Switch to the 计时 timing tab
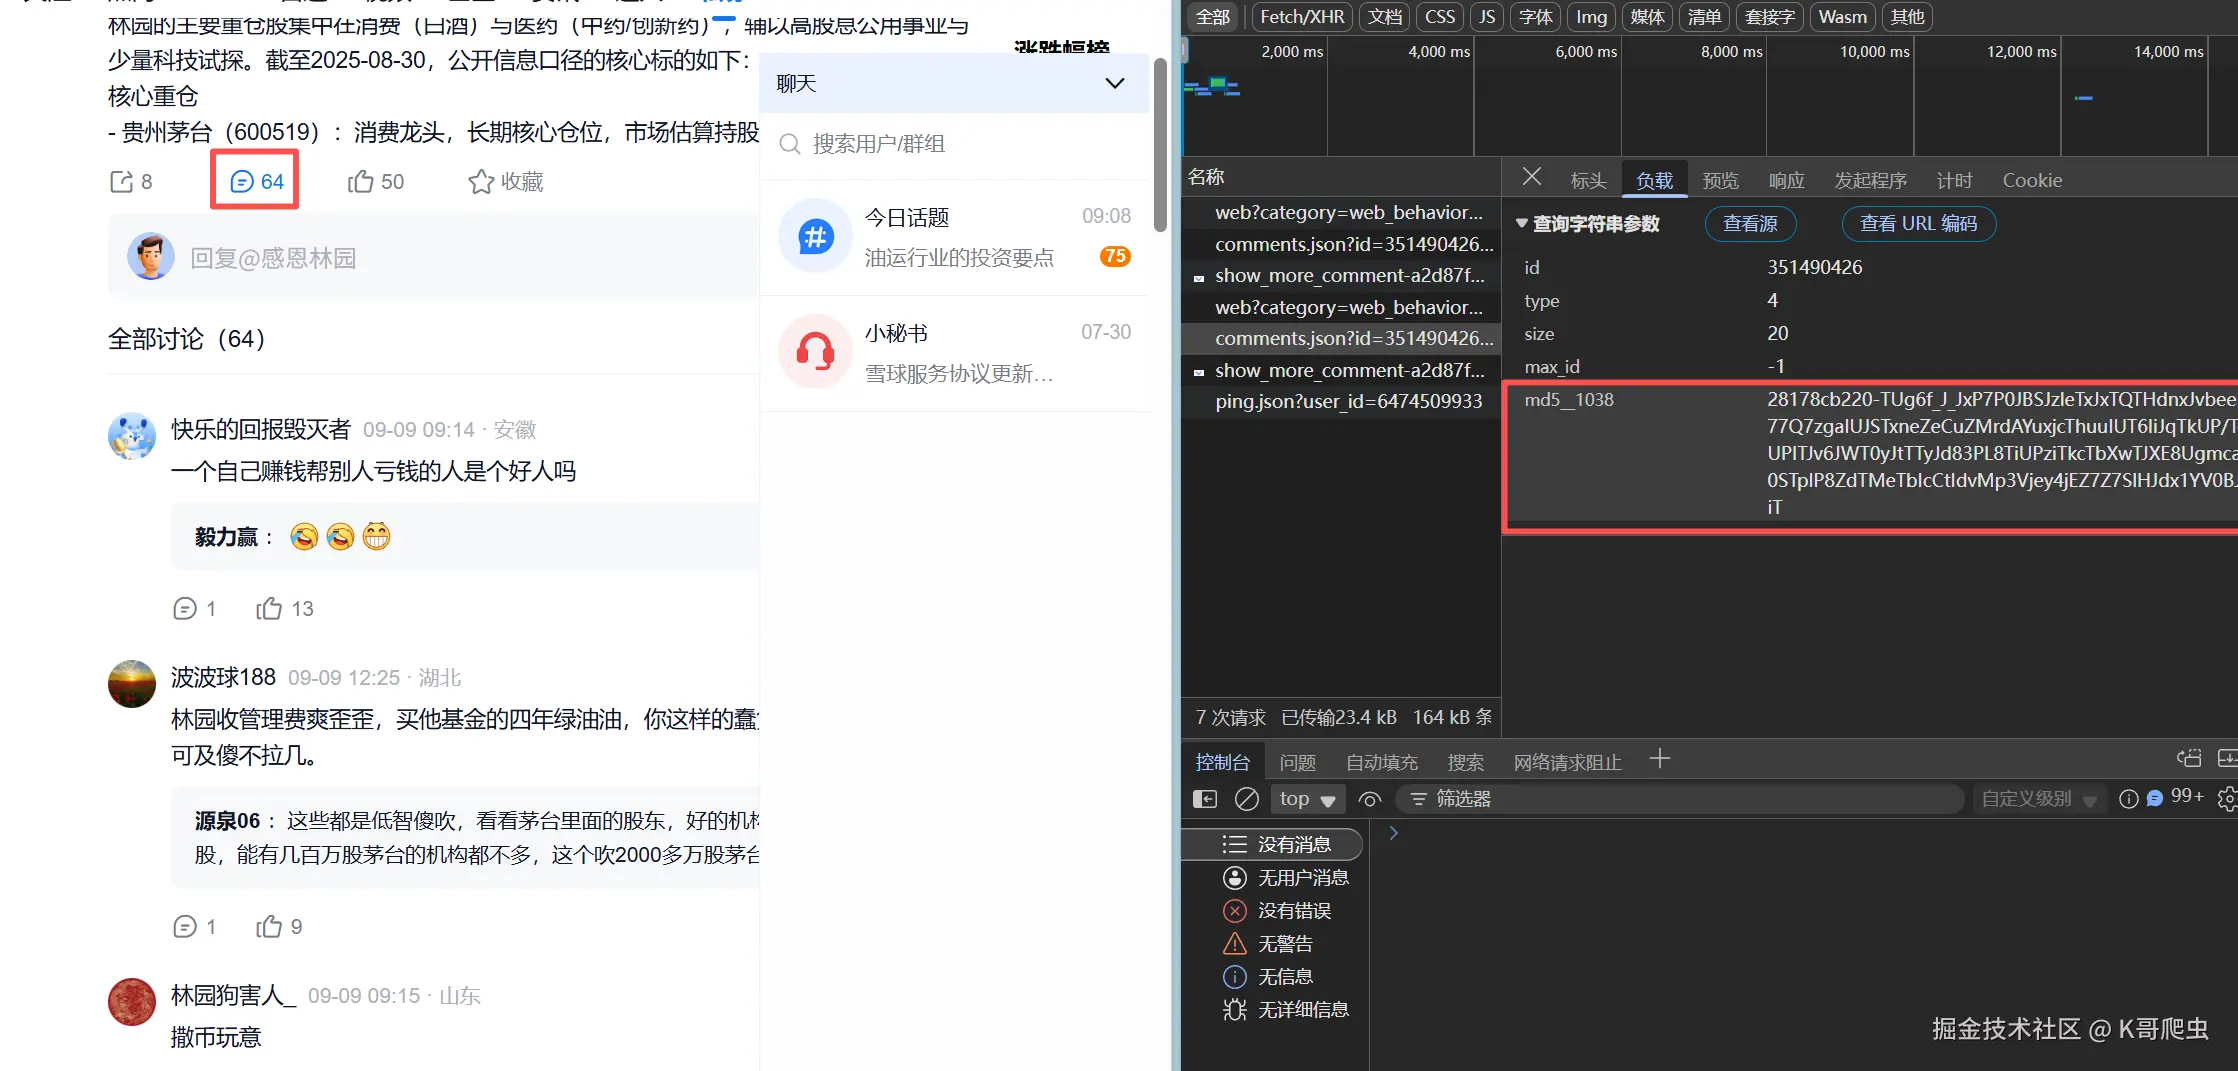The width and height of the screenshot is (2238, 1071). coord(1955,181)
